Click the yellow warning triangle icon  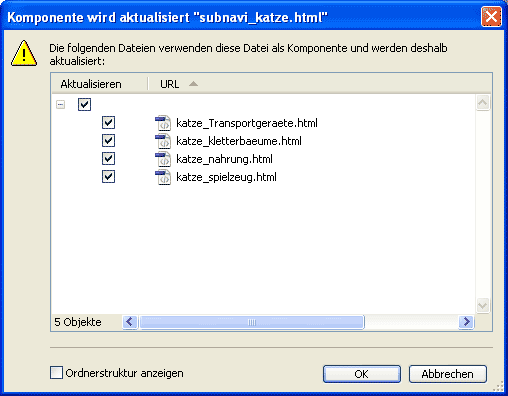tap(24, 53)
